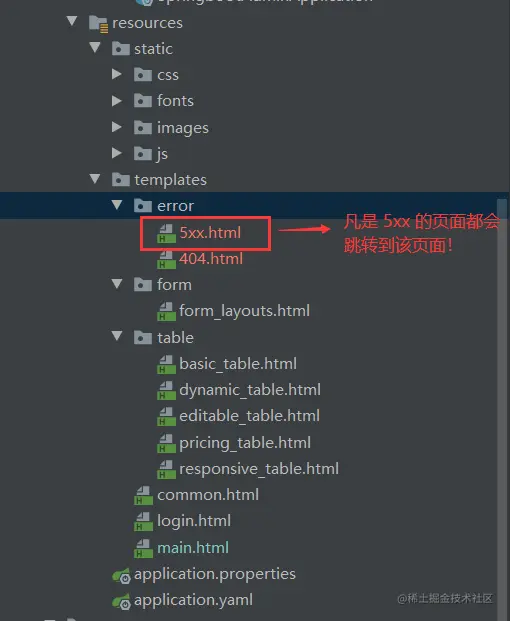Expand the fonts folder arrow
This screenshot has height=621, width=510.
point(116,101)
